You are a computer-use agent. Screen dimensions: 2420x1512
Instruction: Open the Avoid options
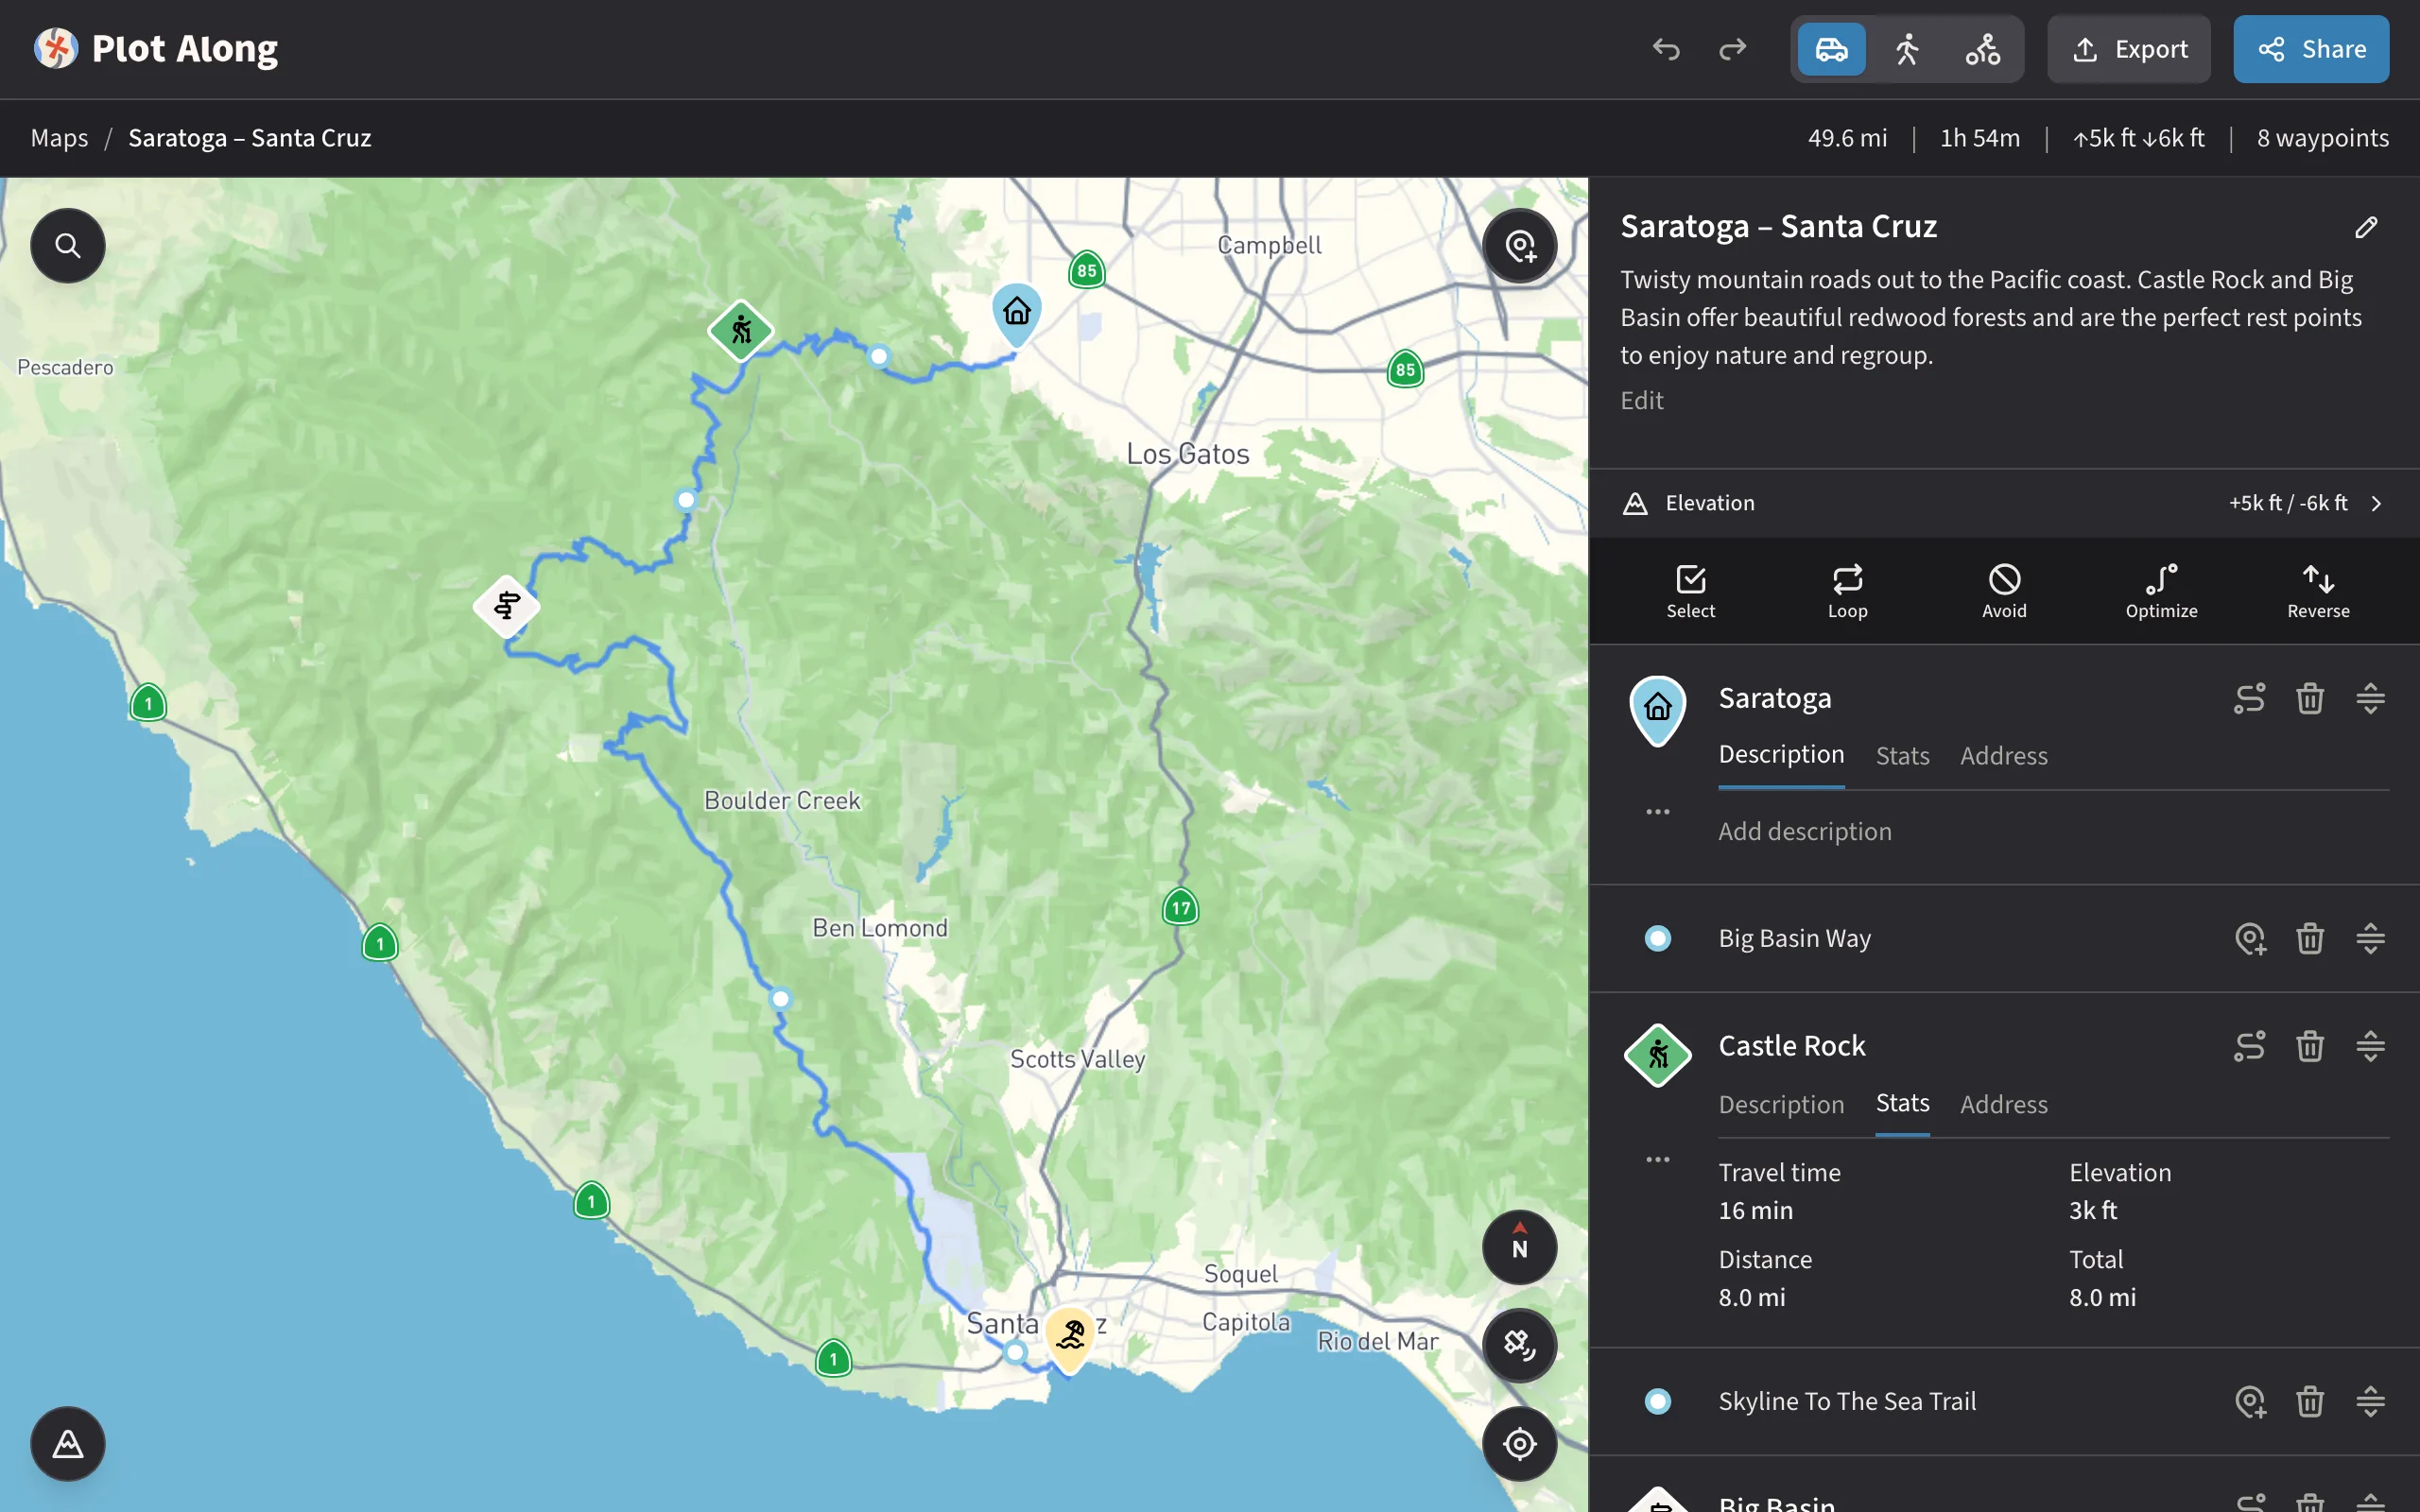tap(2004, 591)
